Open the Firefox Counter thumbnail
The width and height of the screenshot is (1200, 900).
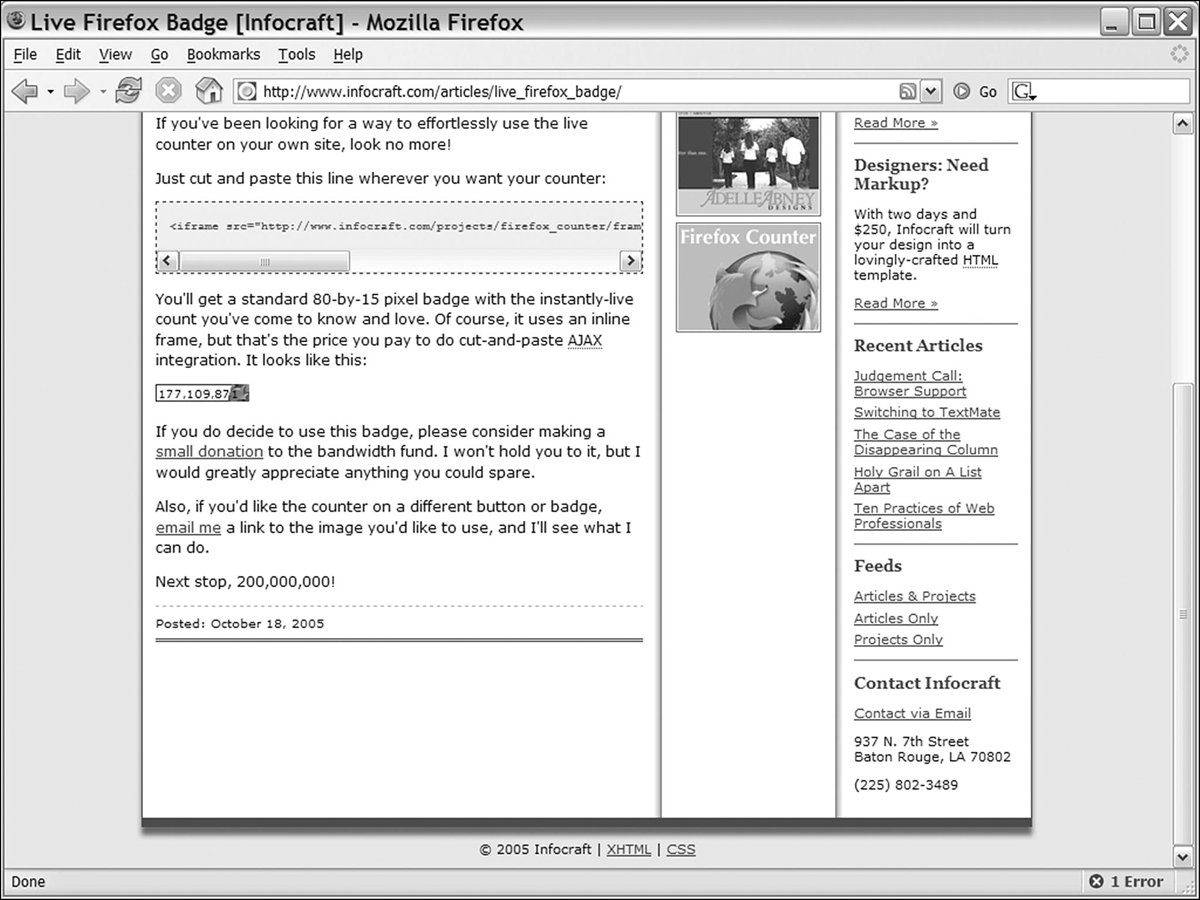[748, 277]
